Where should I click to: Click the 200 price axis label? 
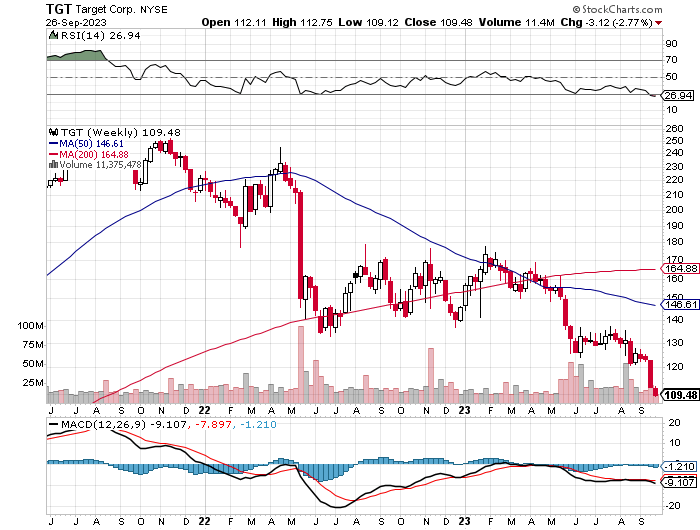click(674, 209)
